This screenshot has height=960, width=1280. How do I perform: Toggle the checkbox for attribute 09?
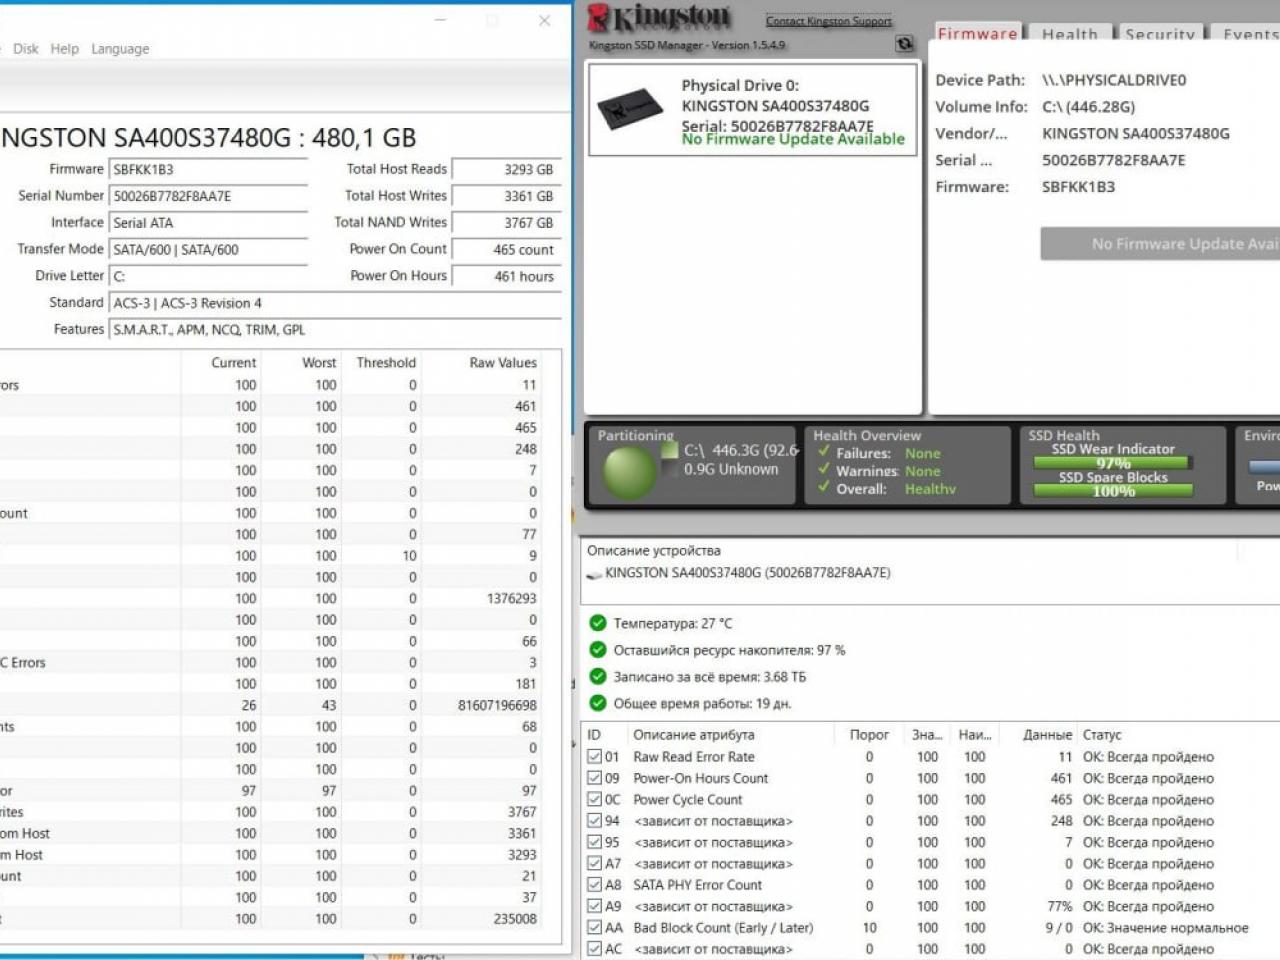pyautogui.click(x=594, y=778)
